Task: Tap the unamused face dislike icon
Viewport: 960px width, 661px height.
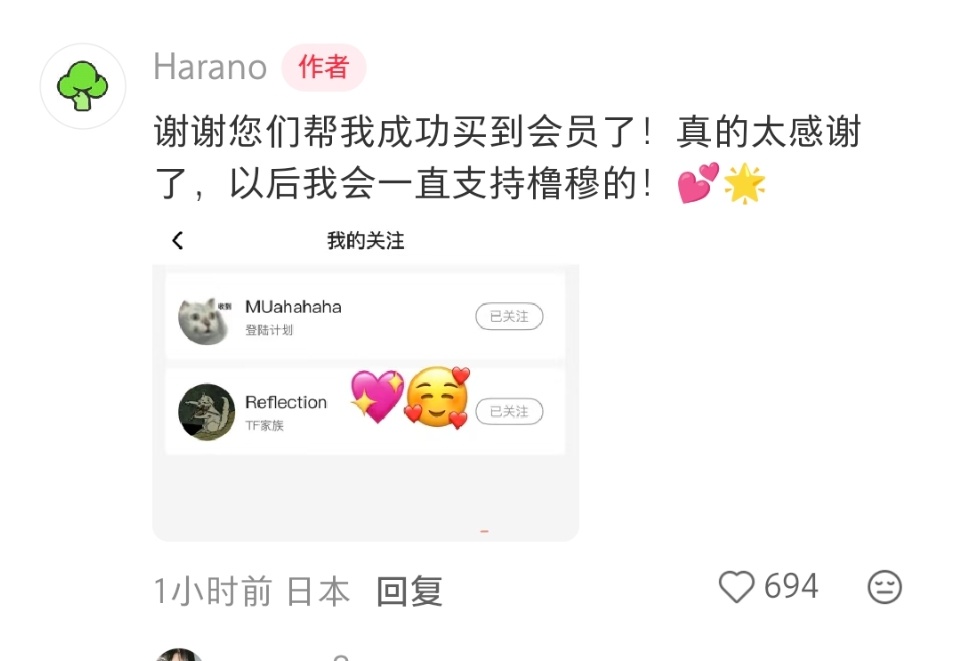Action: pyautogui.click(x=884, y=587)
